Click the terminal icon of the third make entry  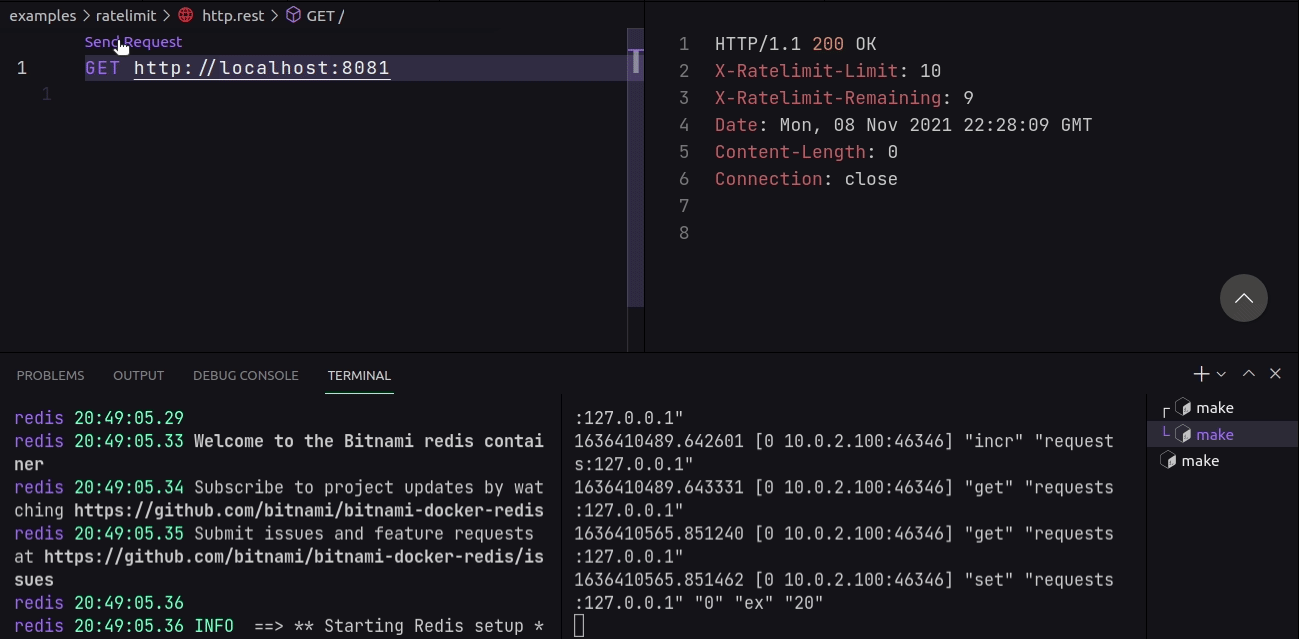(x=1167, y=460)
